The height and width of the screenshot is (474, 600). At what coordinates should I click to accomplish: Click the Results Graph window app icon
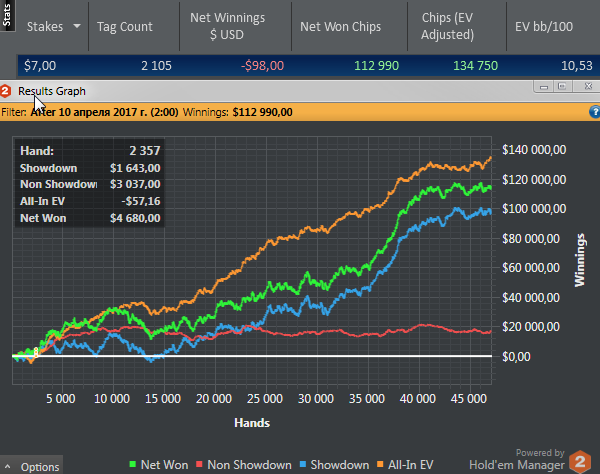(x=7, y=90)
